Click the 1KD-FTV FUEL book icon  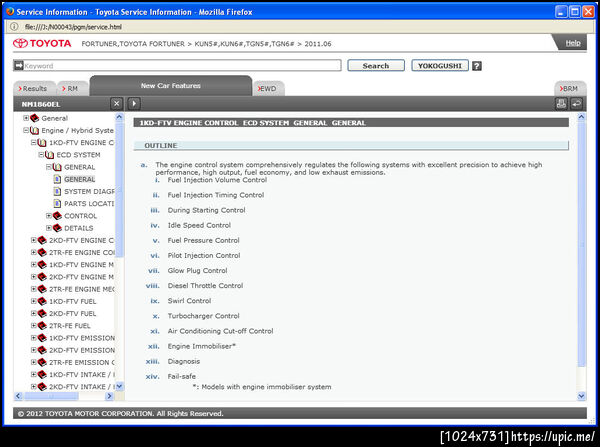click(42, 301)
